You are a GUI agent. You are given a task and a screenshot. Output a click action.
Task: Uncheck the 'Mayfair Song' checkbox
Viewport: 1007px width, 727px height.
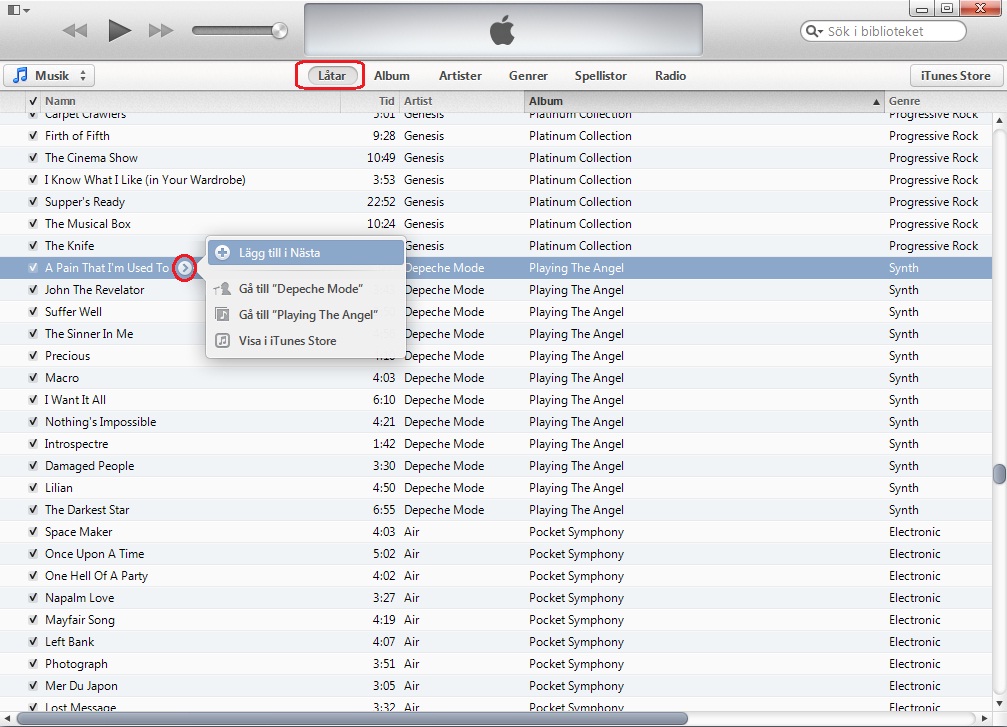[33, 620]
